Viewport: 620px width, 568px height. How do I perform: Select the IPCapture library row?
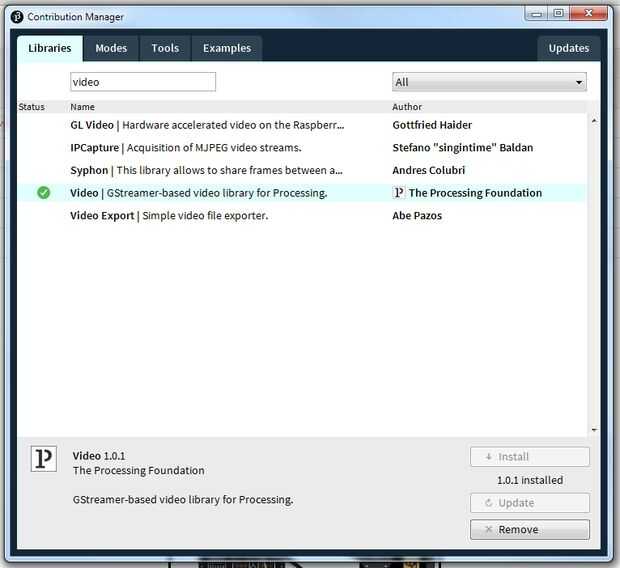pos(302,148)
